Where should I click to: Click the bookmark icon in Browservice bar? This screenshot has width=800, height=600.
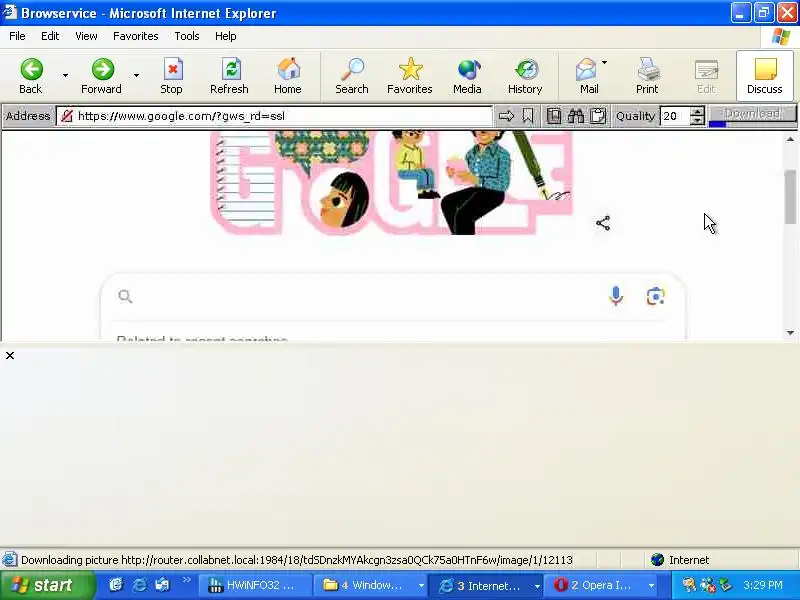click(528, 116)
